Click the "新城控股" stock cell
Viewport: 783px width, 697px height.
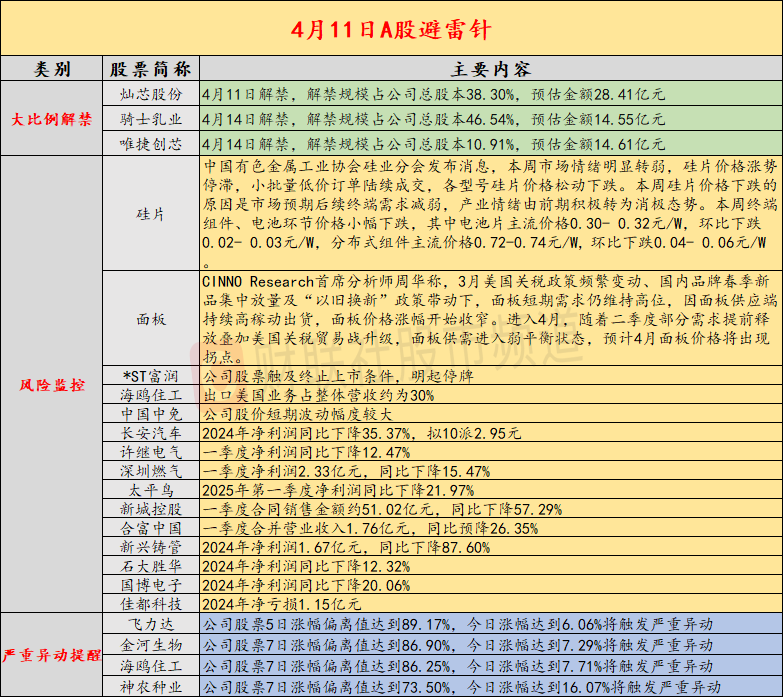point(150,509)
